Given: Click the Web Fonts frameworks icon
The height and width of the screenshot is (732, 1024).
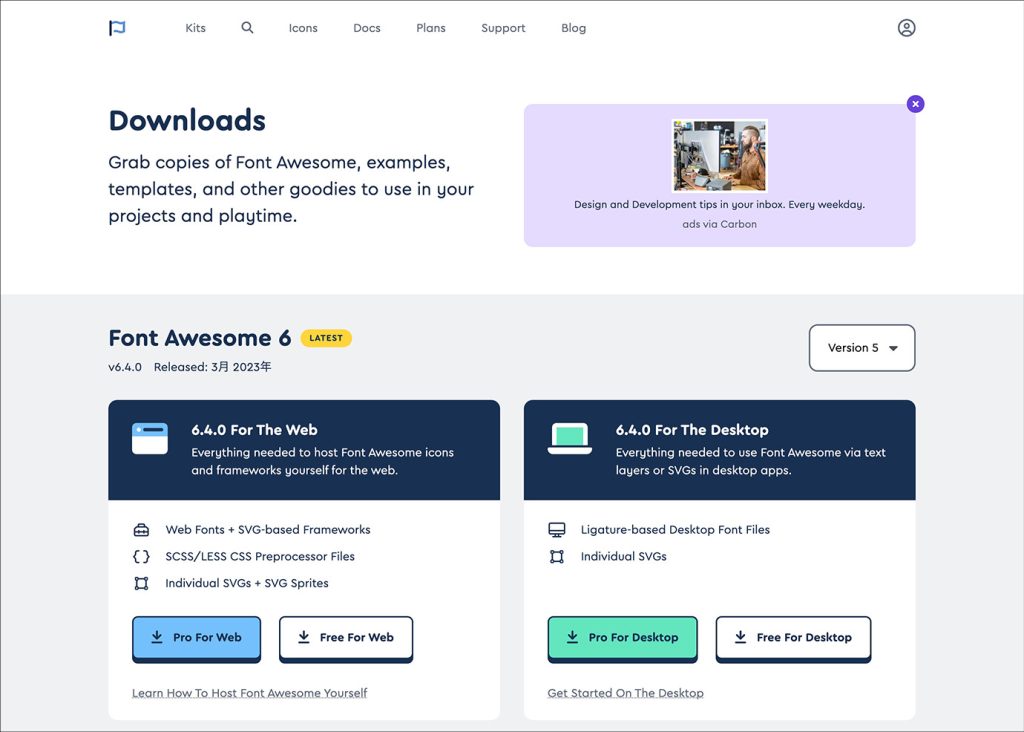Looking at the screenshot, I should pos(141,529).
